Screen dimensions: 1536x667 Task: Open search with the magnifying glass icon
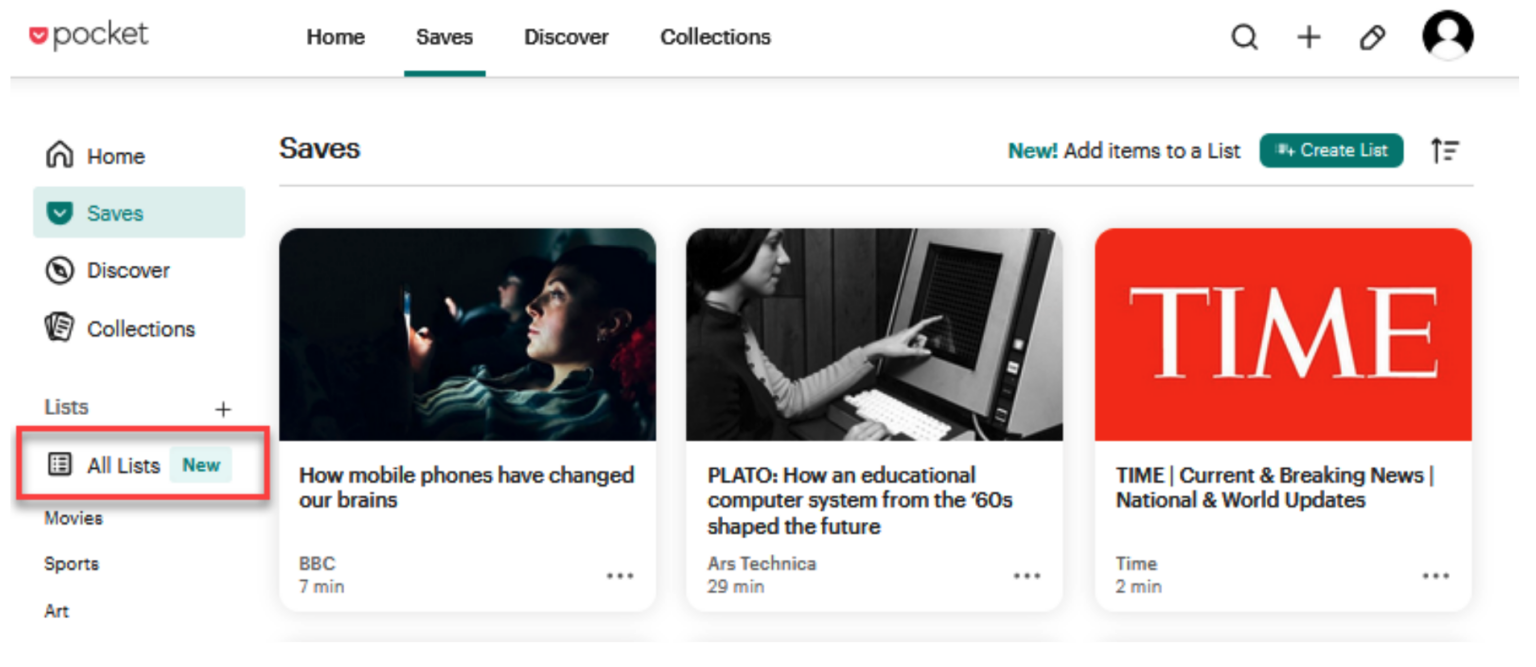pyautogui.click(x=1244, y=36)
